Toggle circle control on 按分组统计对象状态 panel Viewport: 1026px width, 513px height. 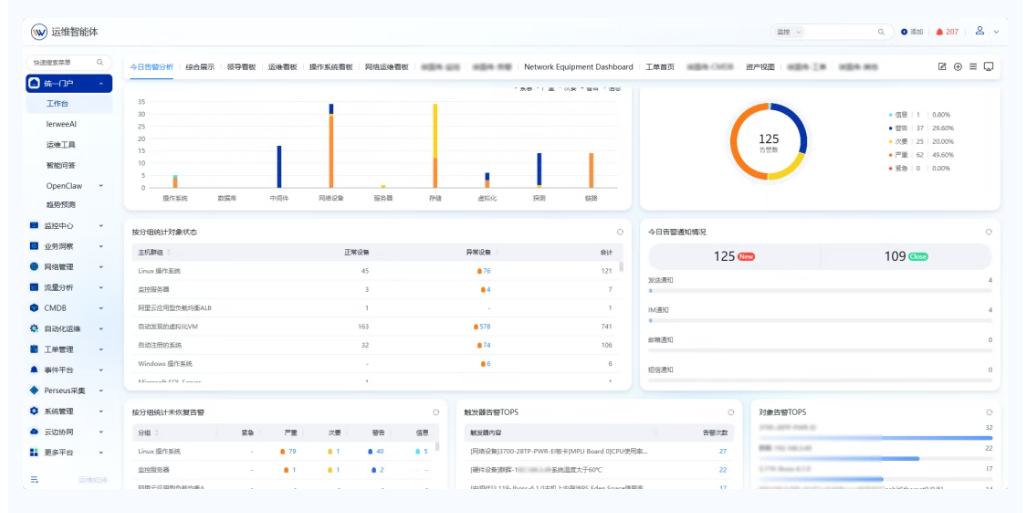coord(620,231)
